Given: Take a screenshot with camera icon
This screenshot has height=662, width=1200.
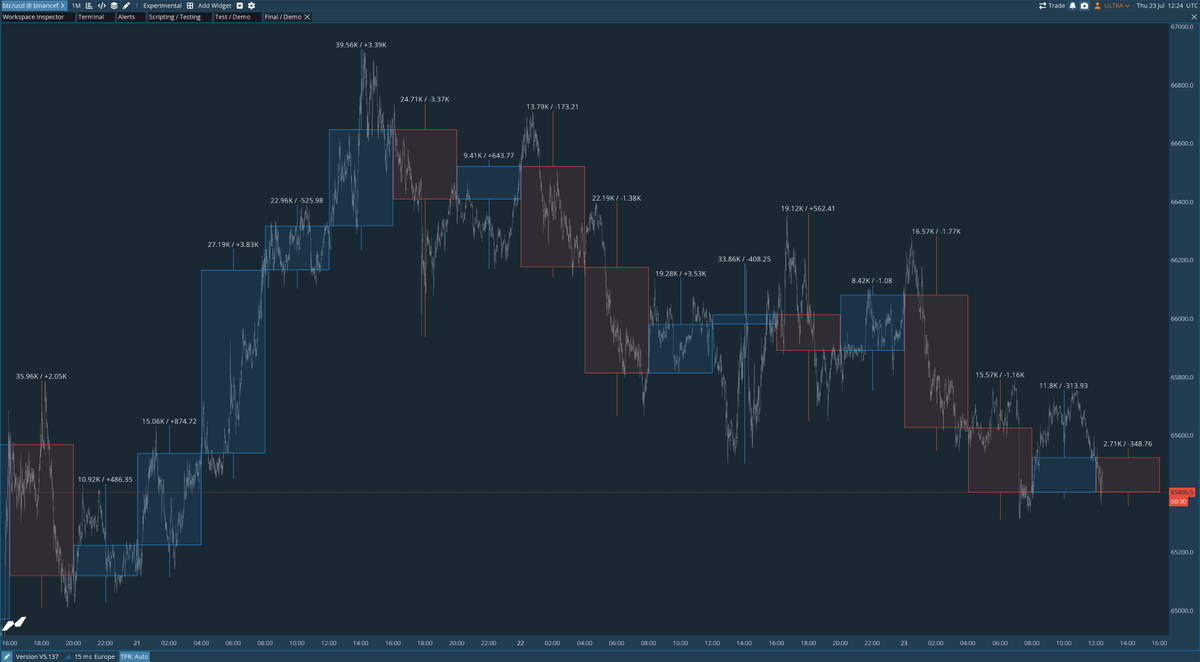Looking at the screenshot, I should [x=1084, y=6].
